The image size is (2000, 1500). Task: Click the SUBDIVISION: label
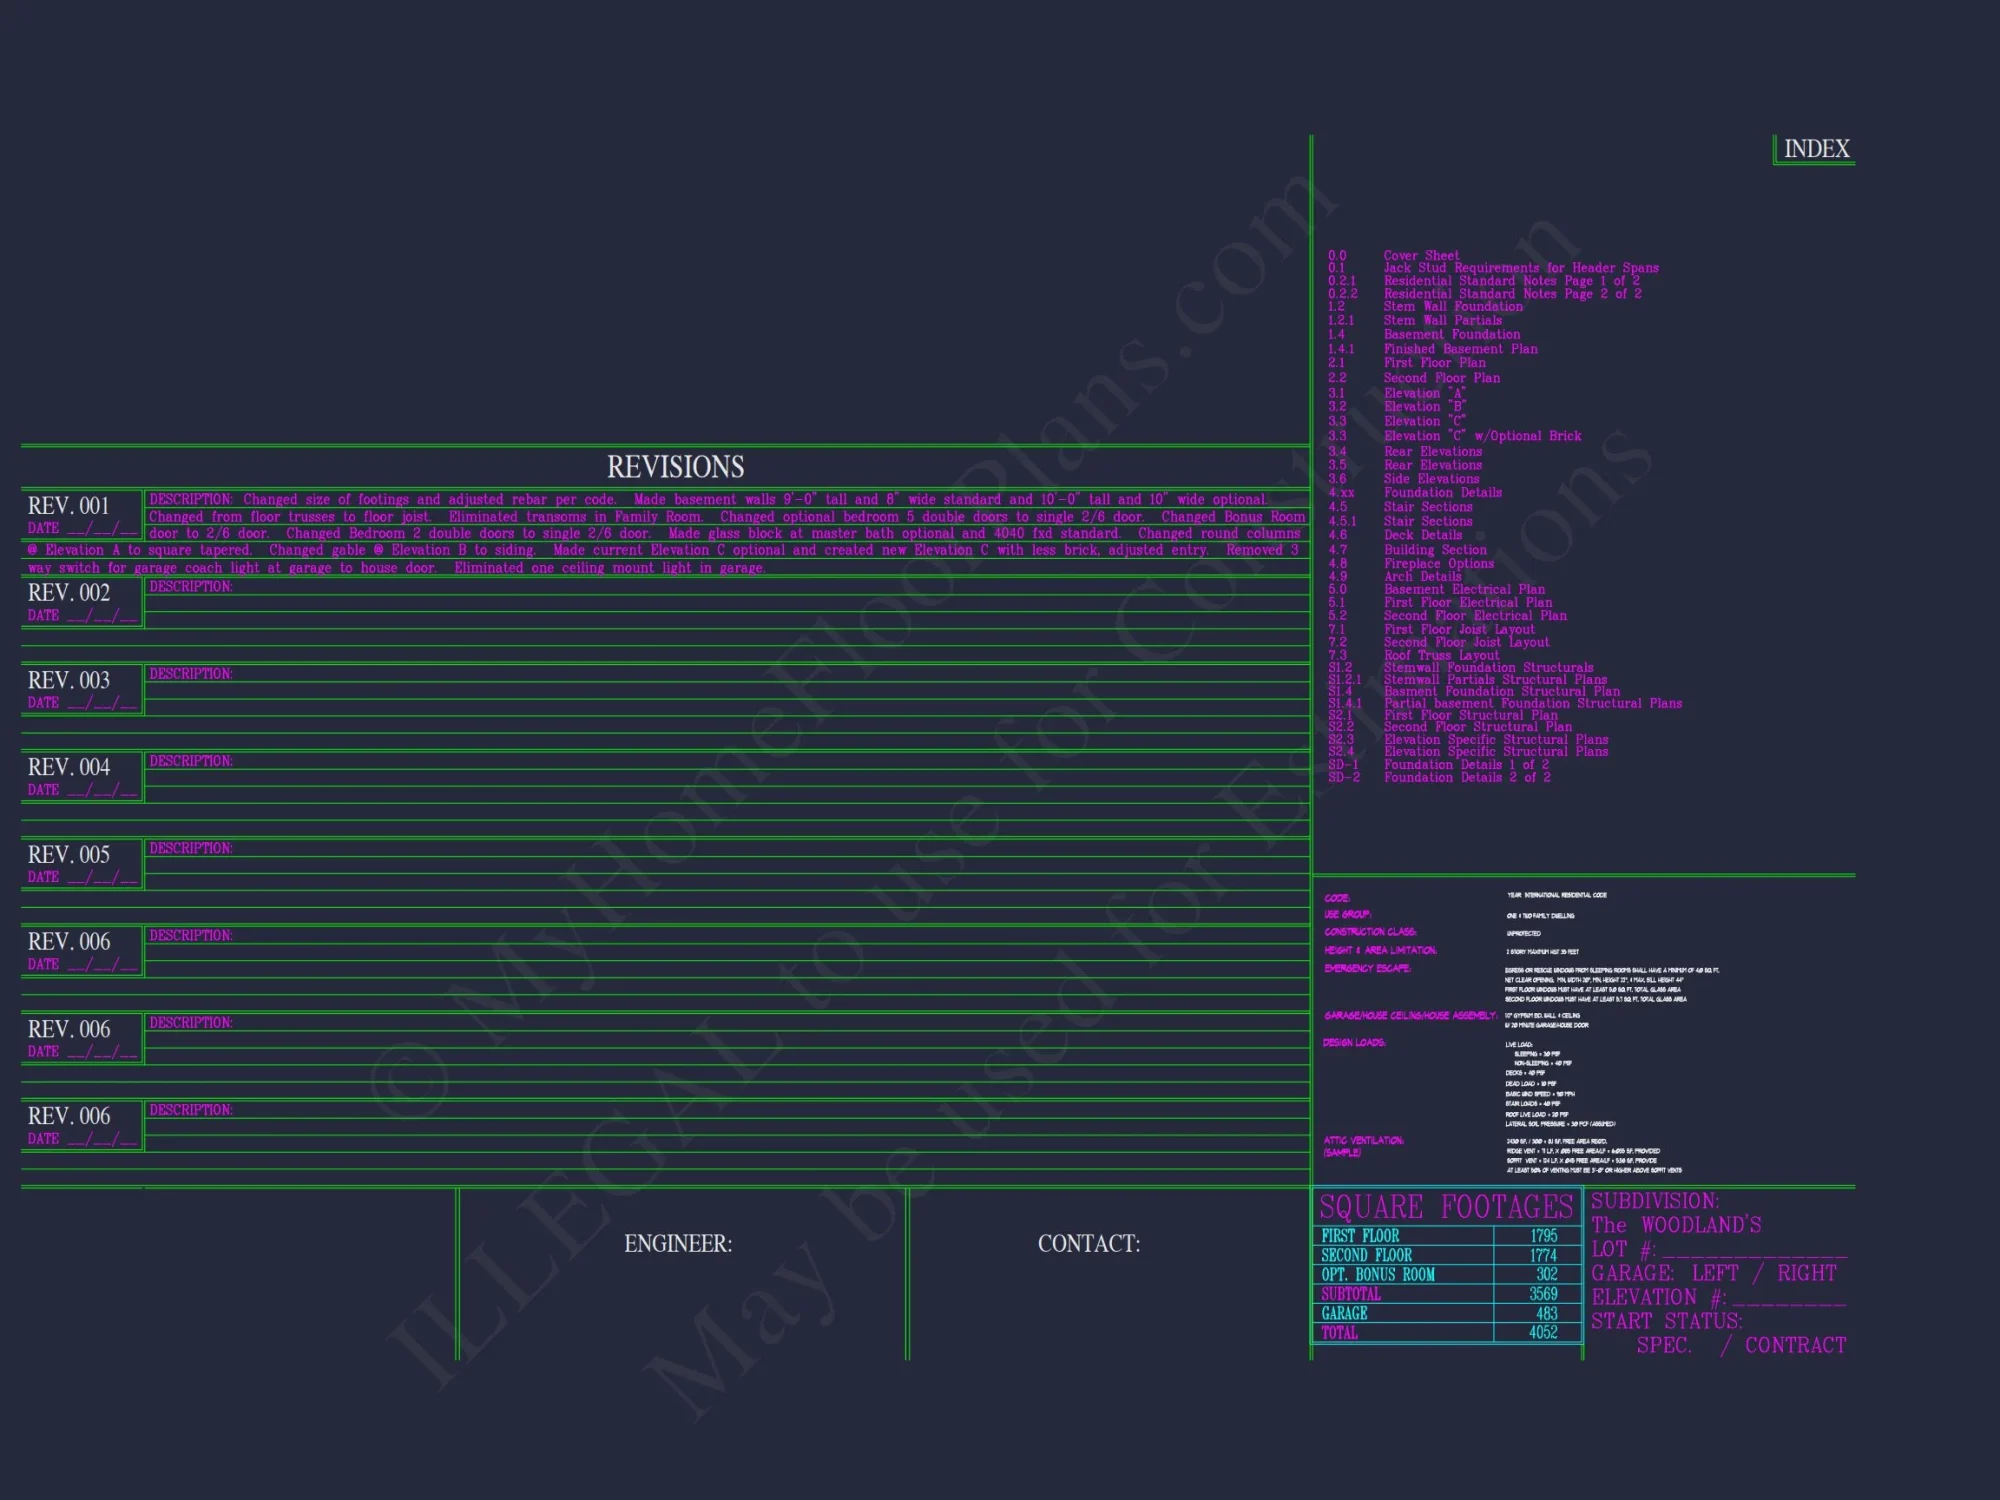[1655, 1201]
